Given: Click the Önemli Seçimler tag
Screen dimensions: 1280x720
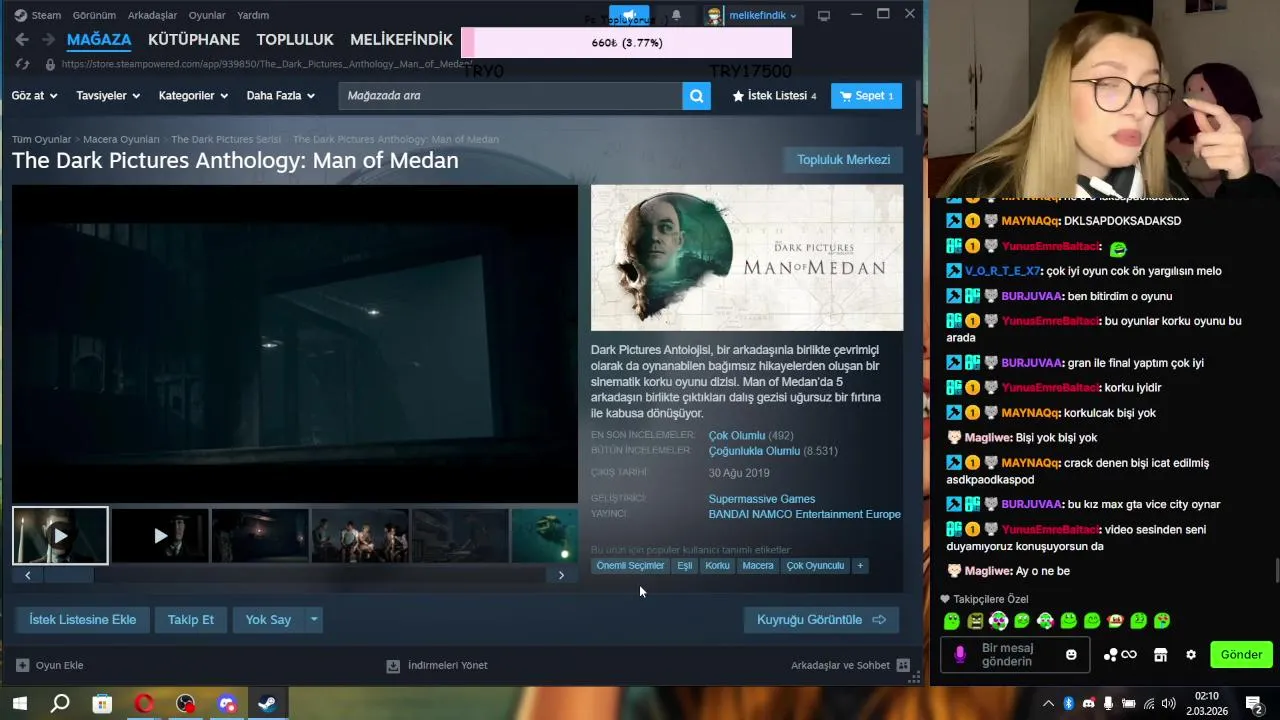Looking at the screenshot, I should coord(630,566).
